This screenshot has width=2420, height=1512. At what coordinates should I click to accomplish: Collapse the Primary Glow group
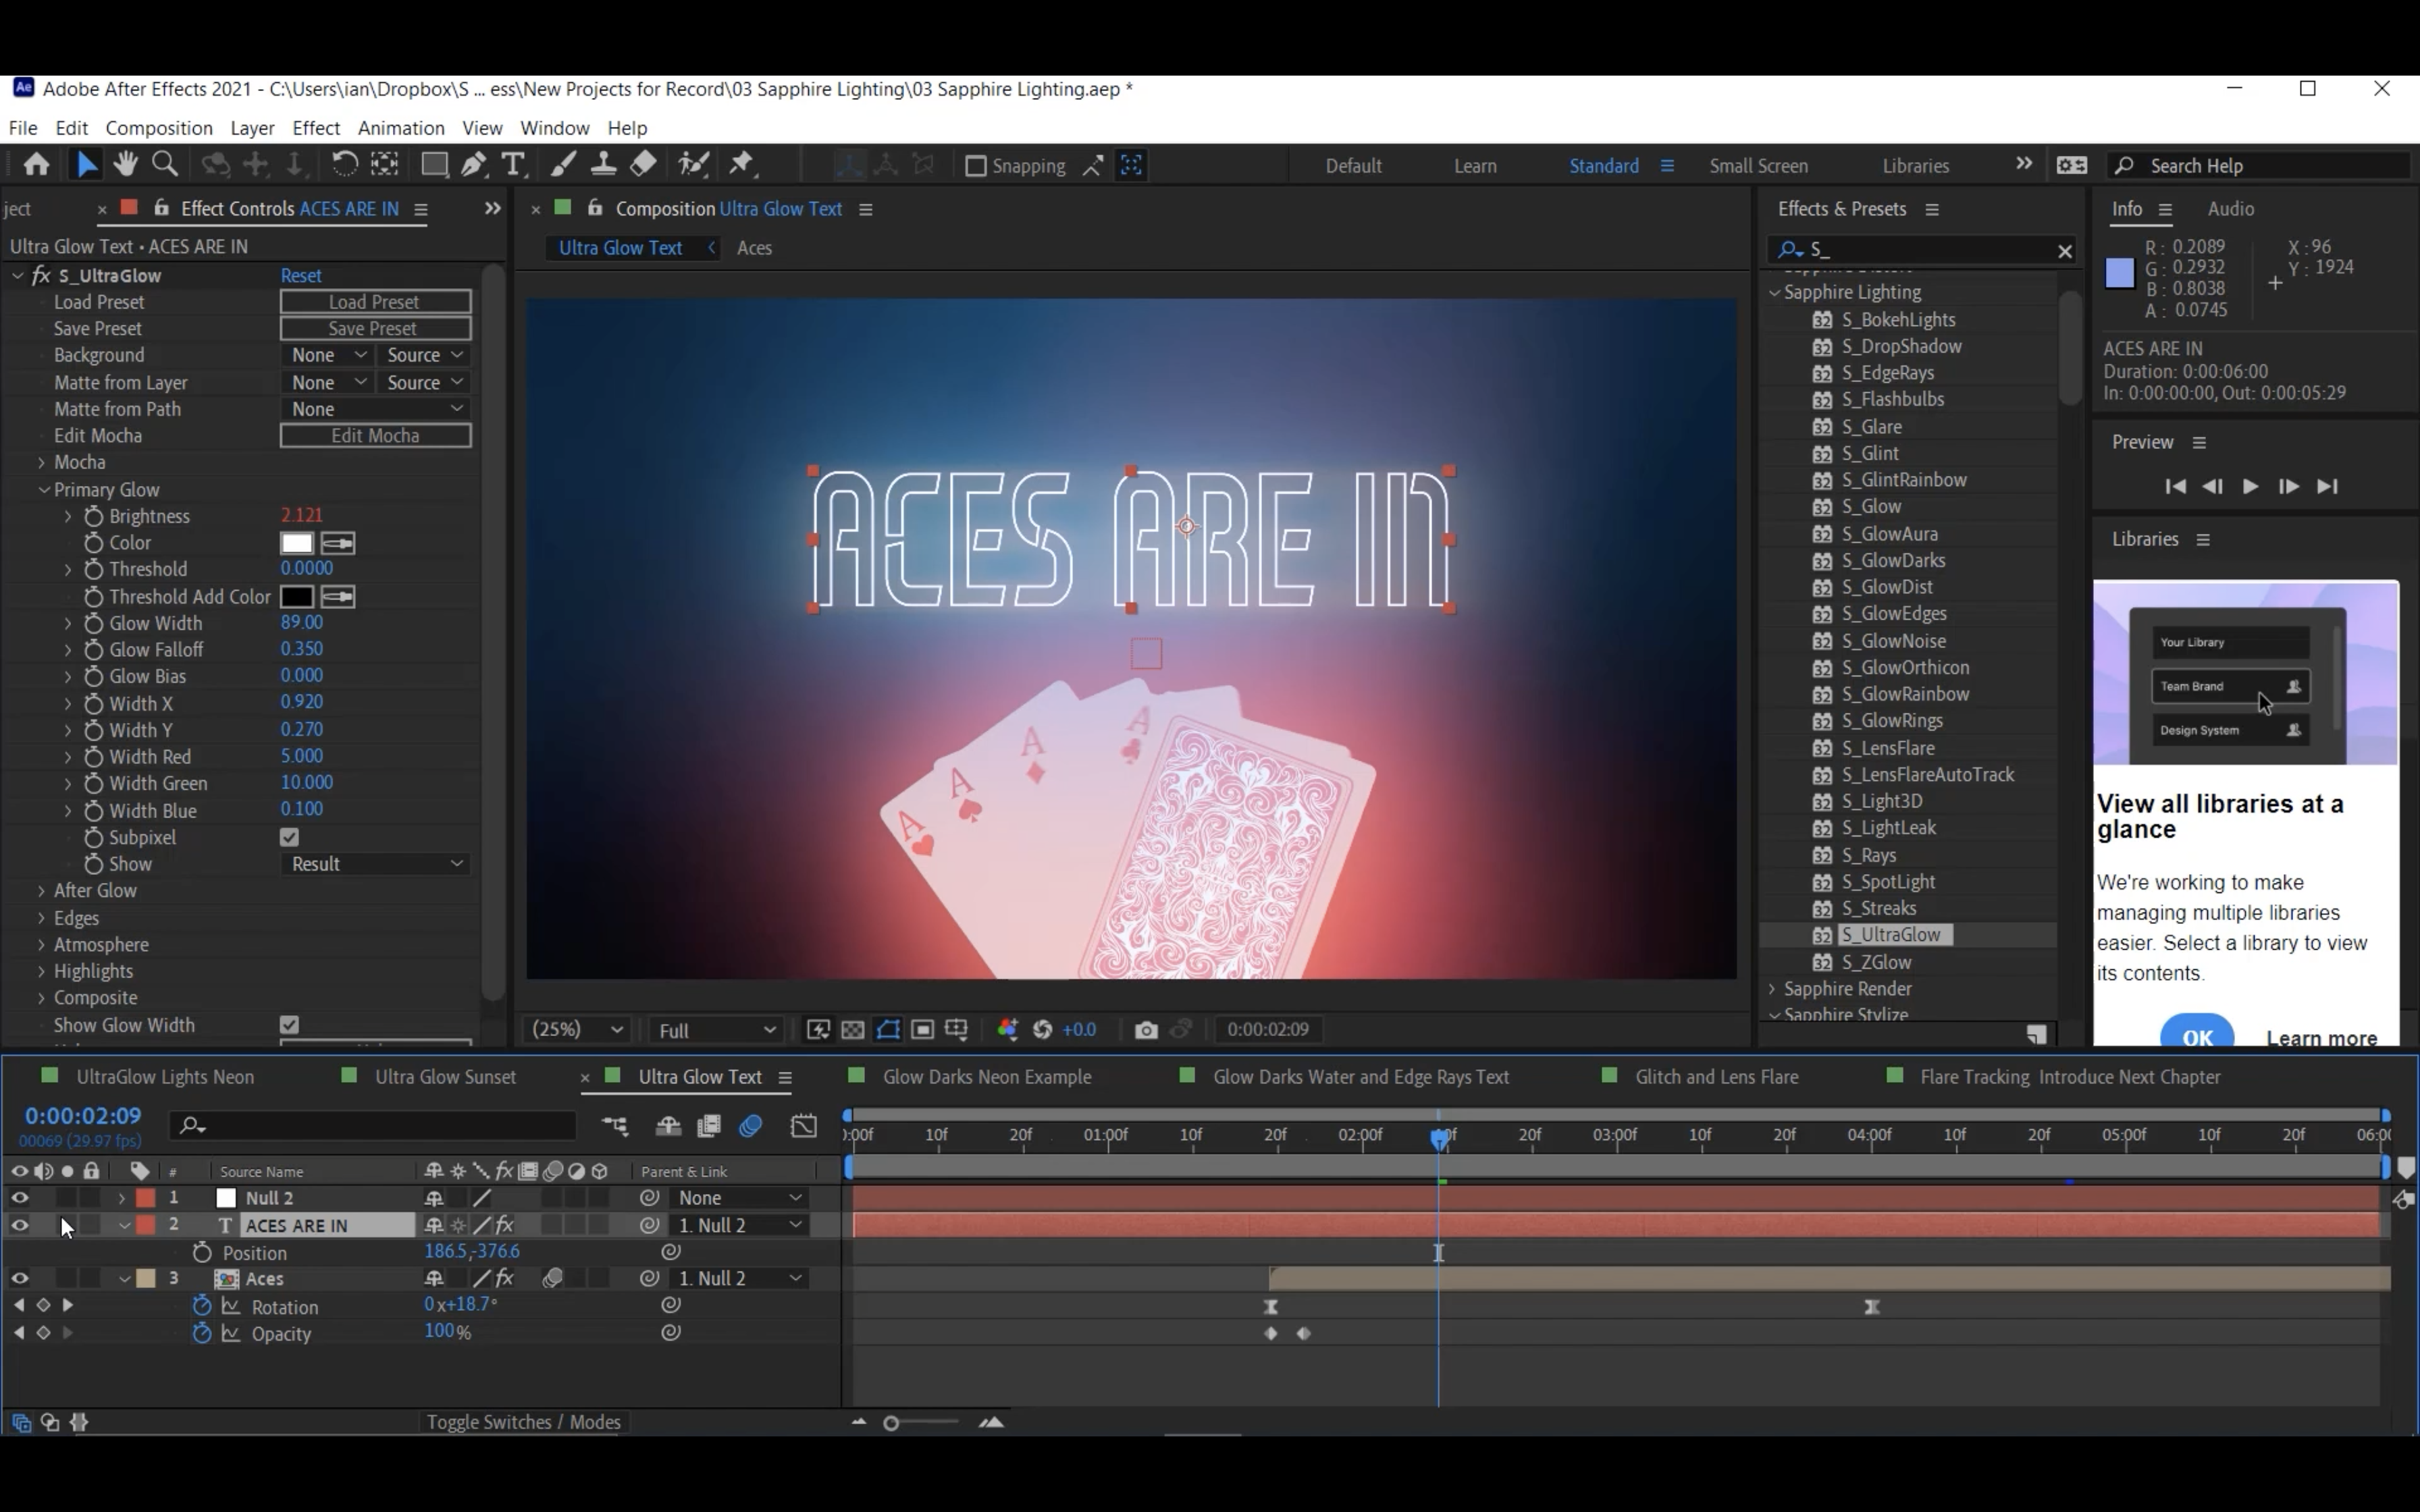tap(44, 490)
